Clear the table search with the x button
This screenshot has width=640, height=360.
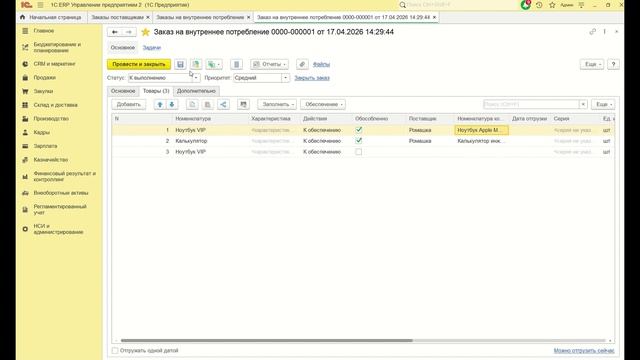583,104
